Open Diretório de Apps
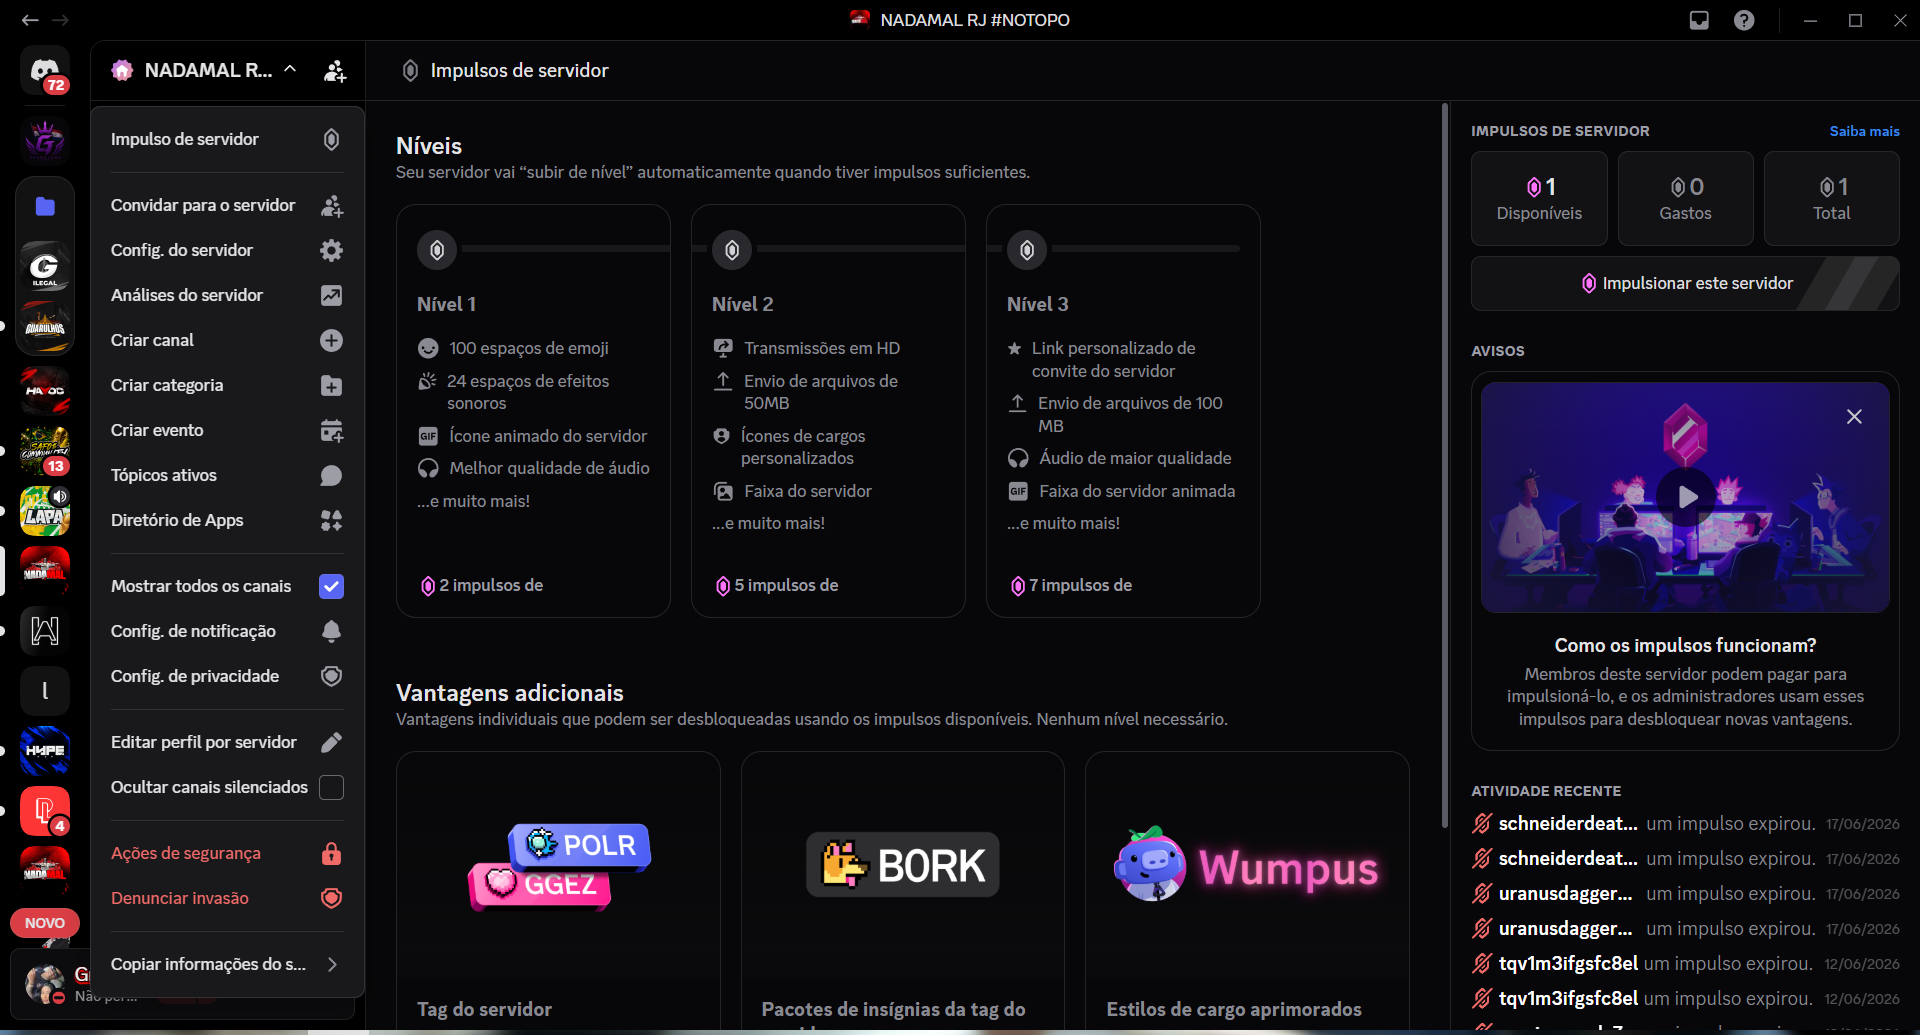 [227, 520]
